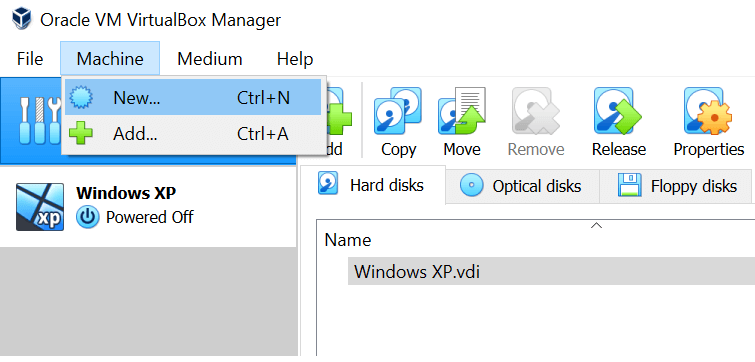Click the Powered Off status icon
Viewport: 755px width, 362px height.
pyautogui.click(x=88, y=218)
